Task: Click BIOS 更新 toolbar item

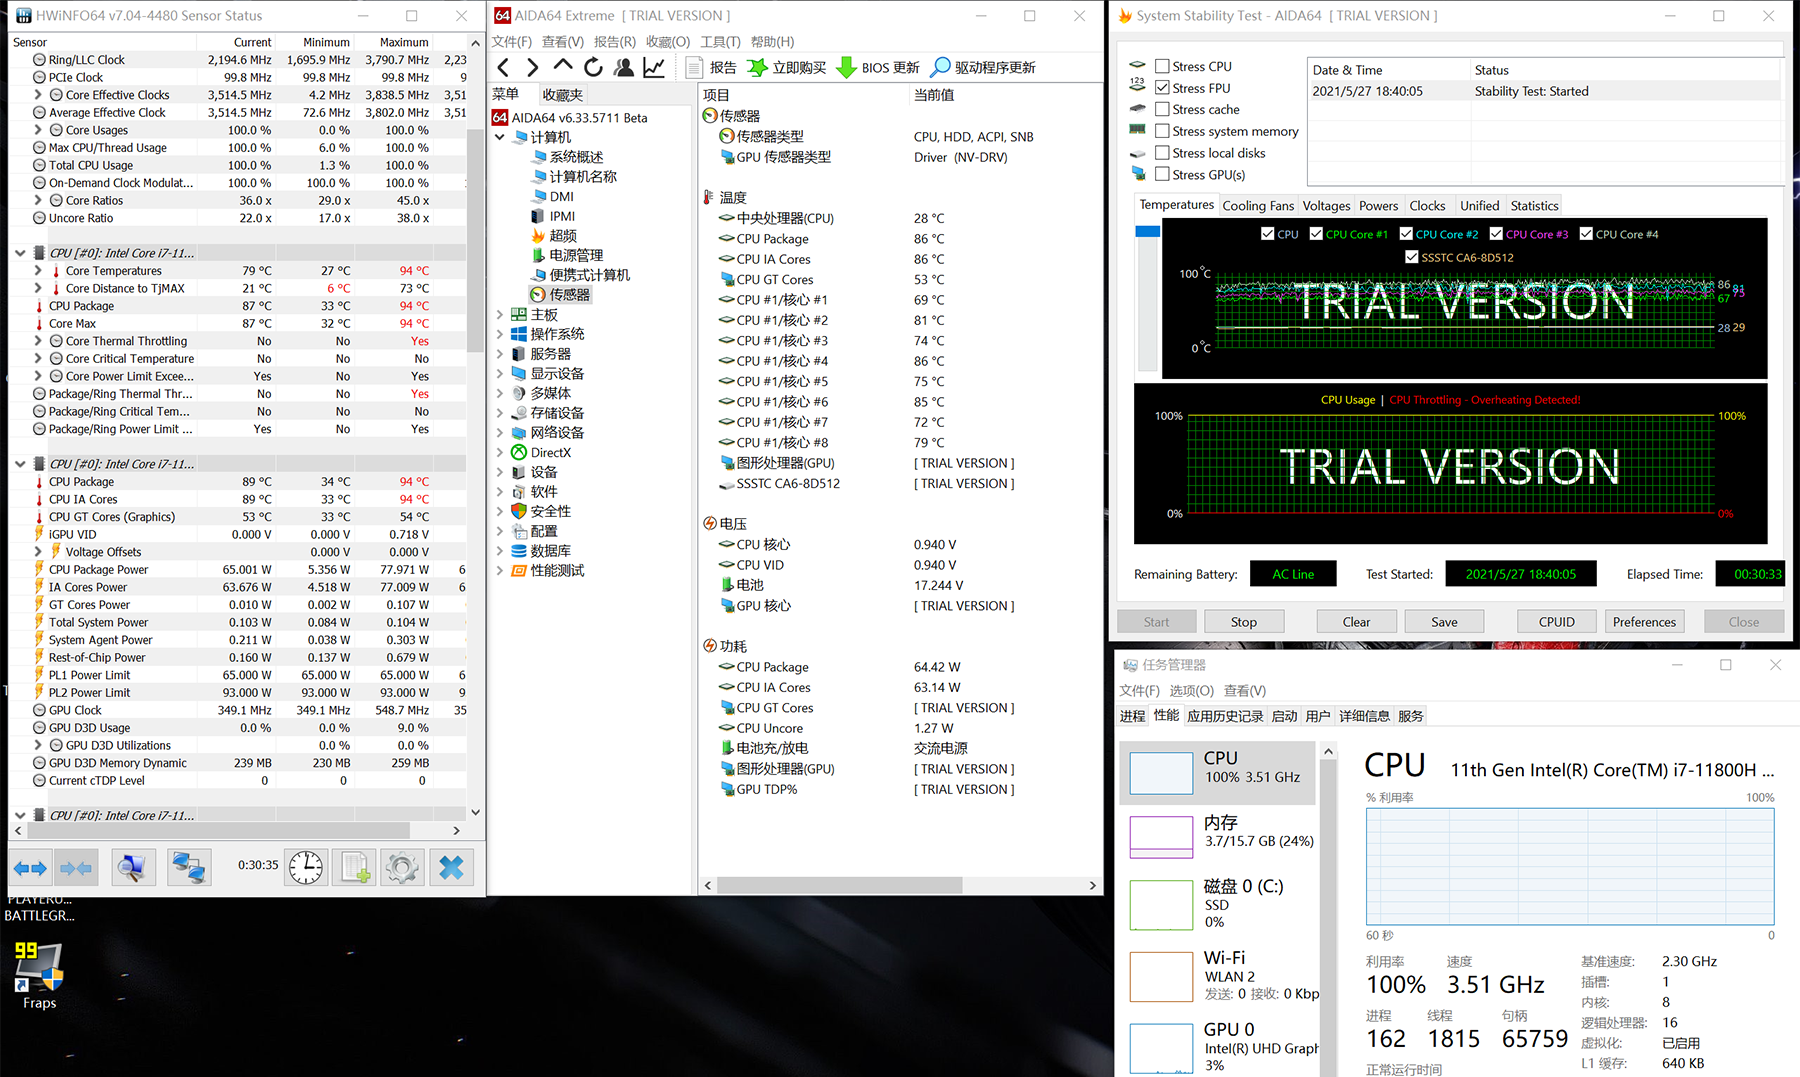Action: [x=877, y=67]
